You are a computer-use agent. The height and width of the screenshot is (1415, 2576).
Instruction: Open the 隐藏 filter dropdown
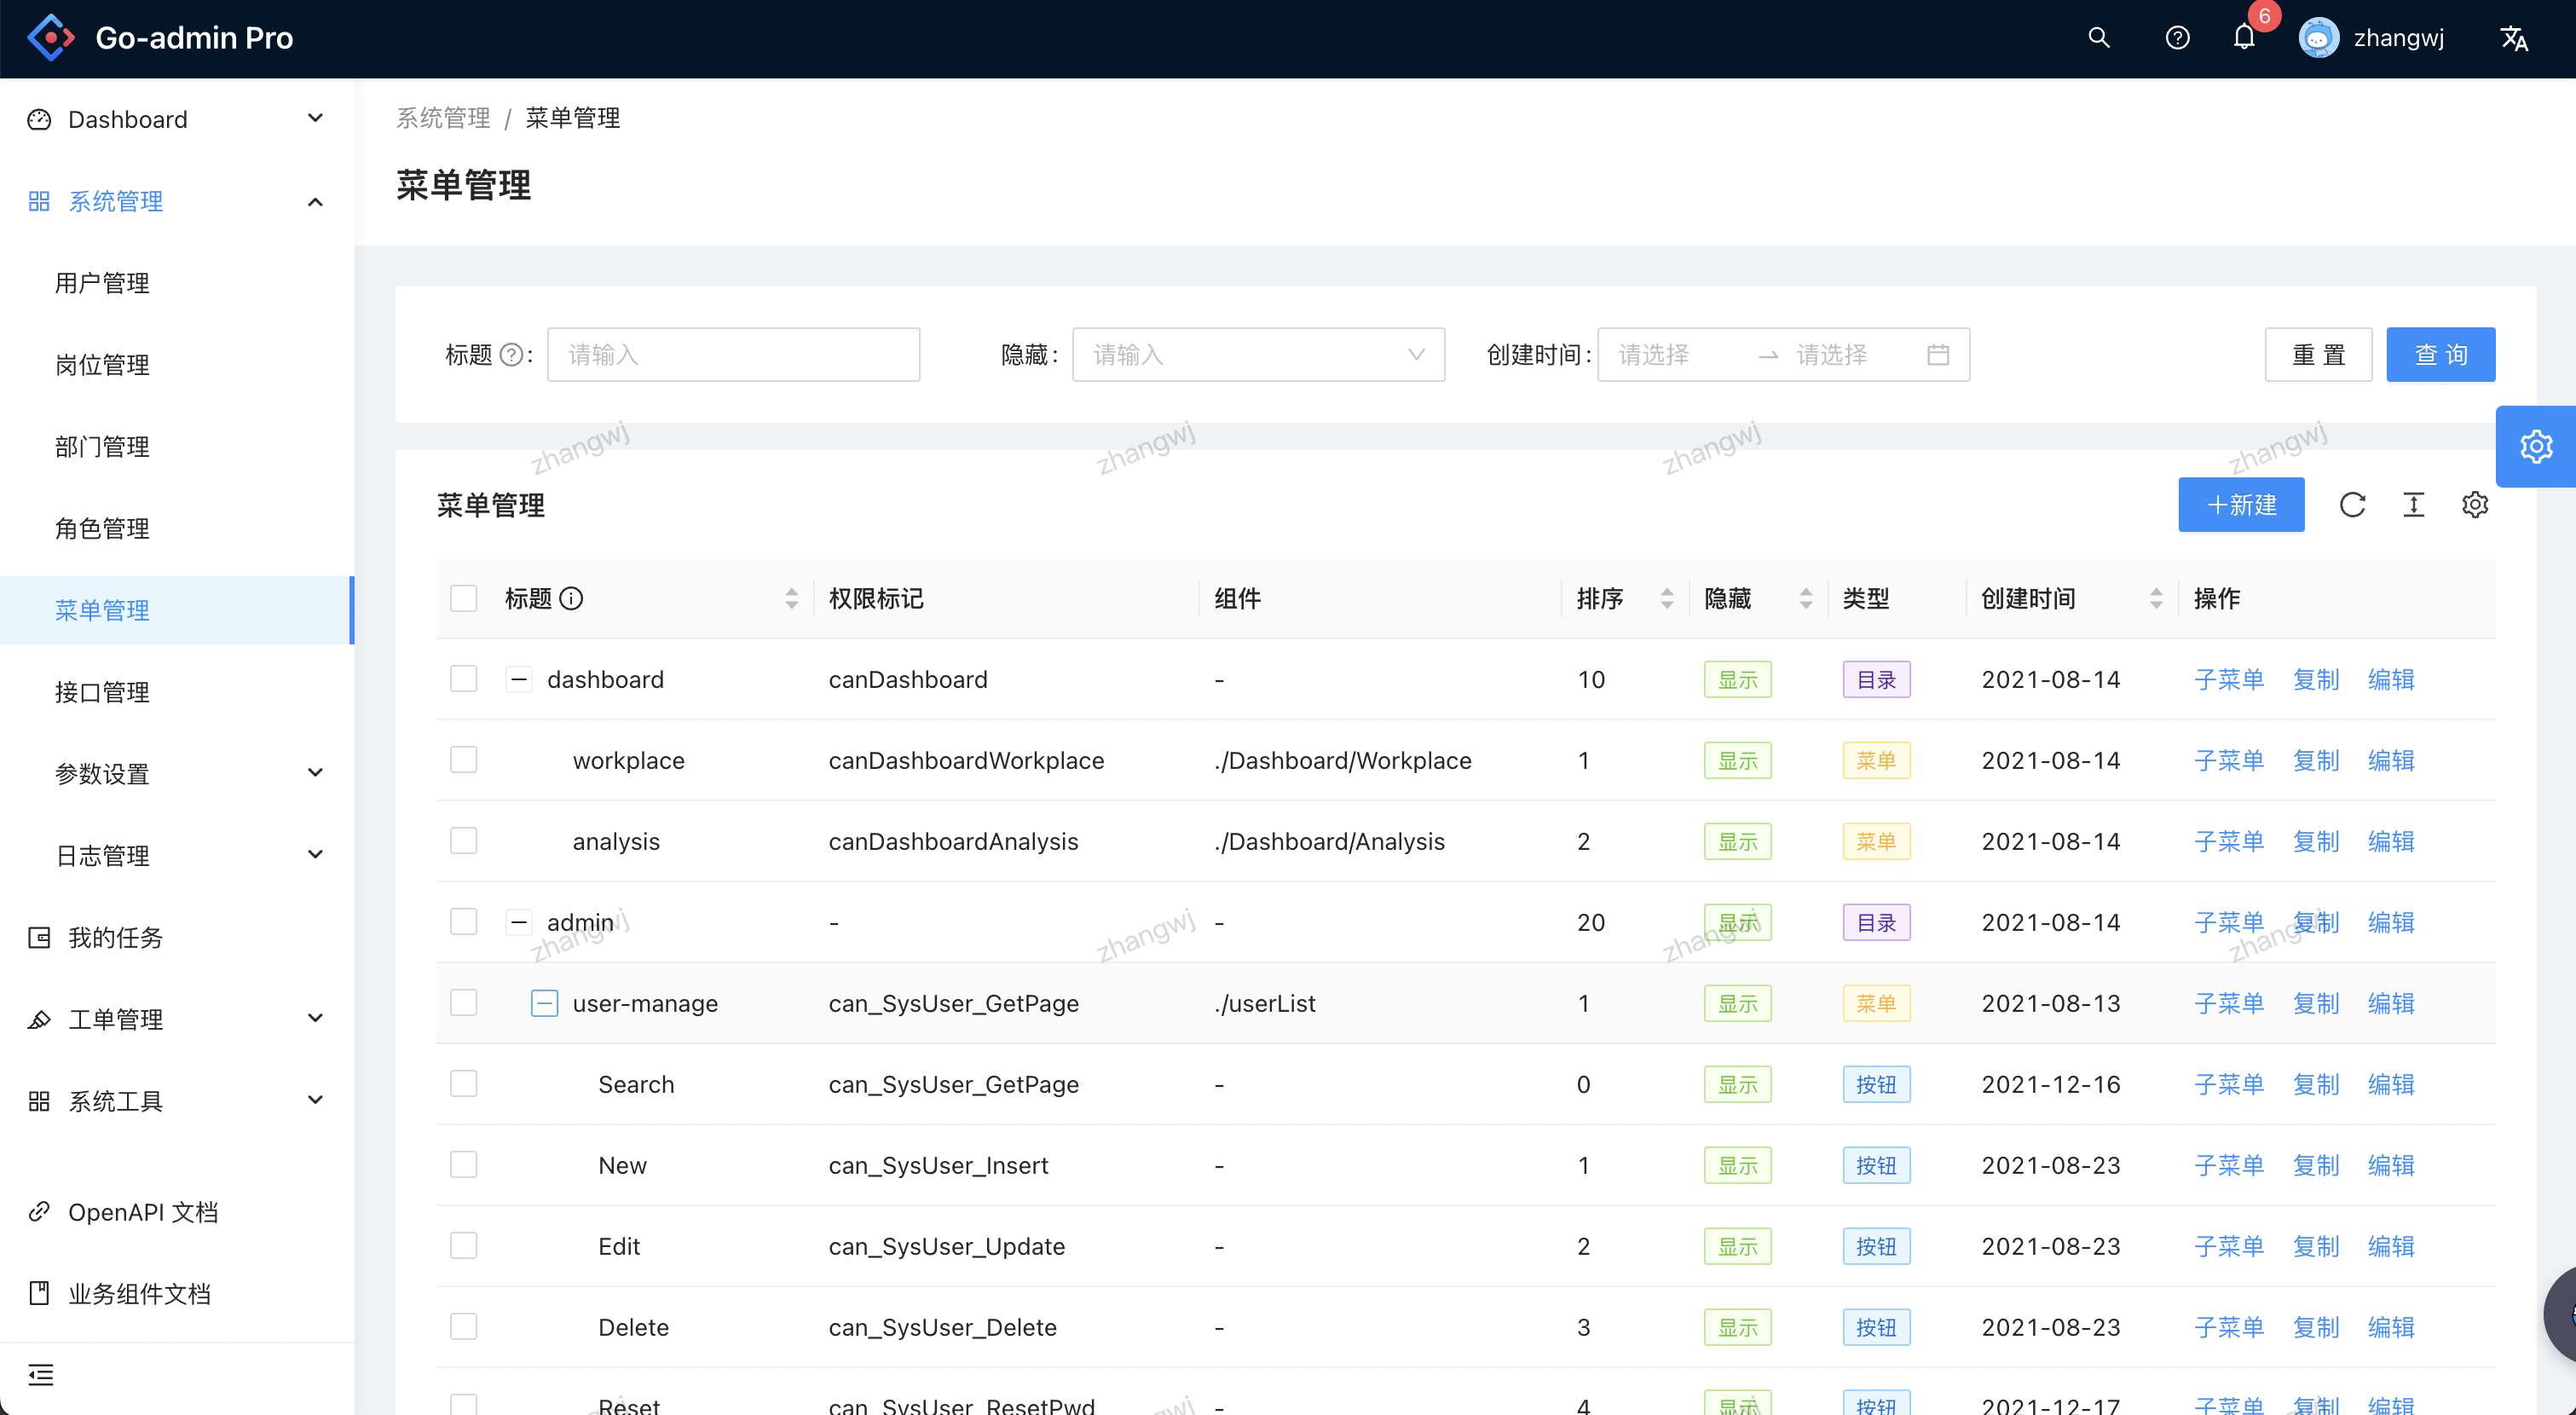tap(1254, 355)
